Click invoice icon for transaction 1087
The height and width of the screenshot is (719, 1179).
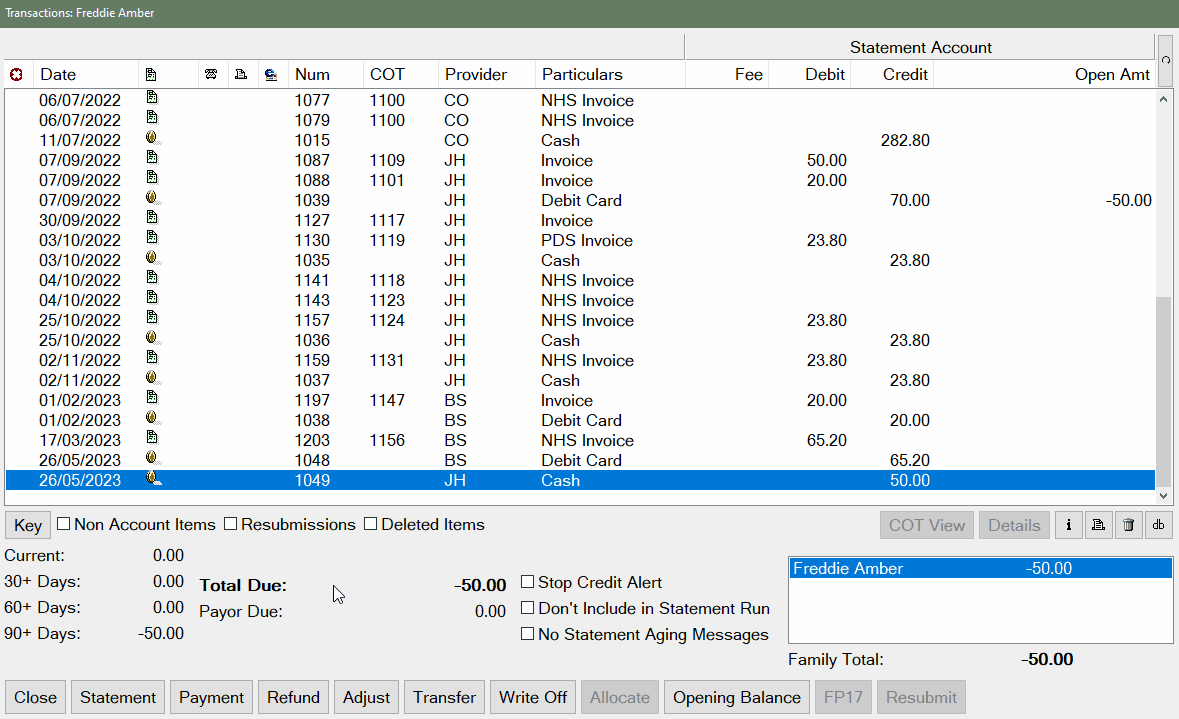tap(152, 157)
